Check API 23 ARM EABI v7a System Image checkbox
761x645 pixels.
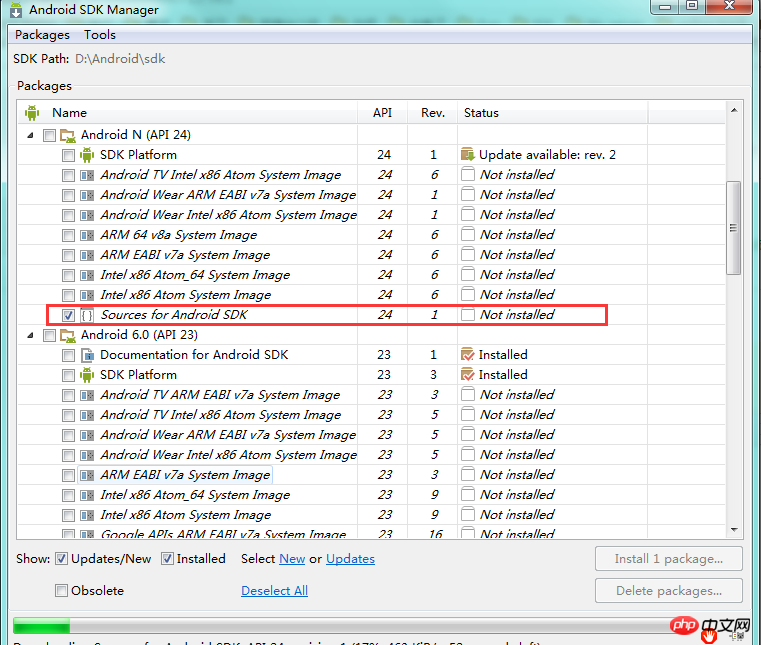click(x=68, y=476)
